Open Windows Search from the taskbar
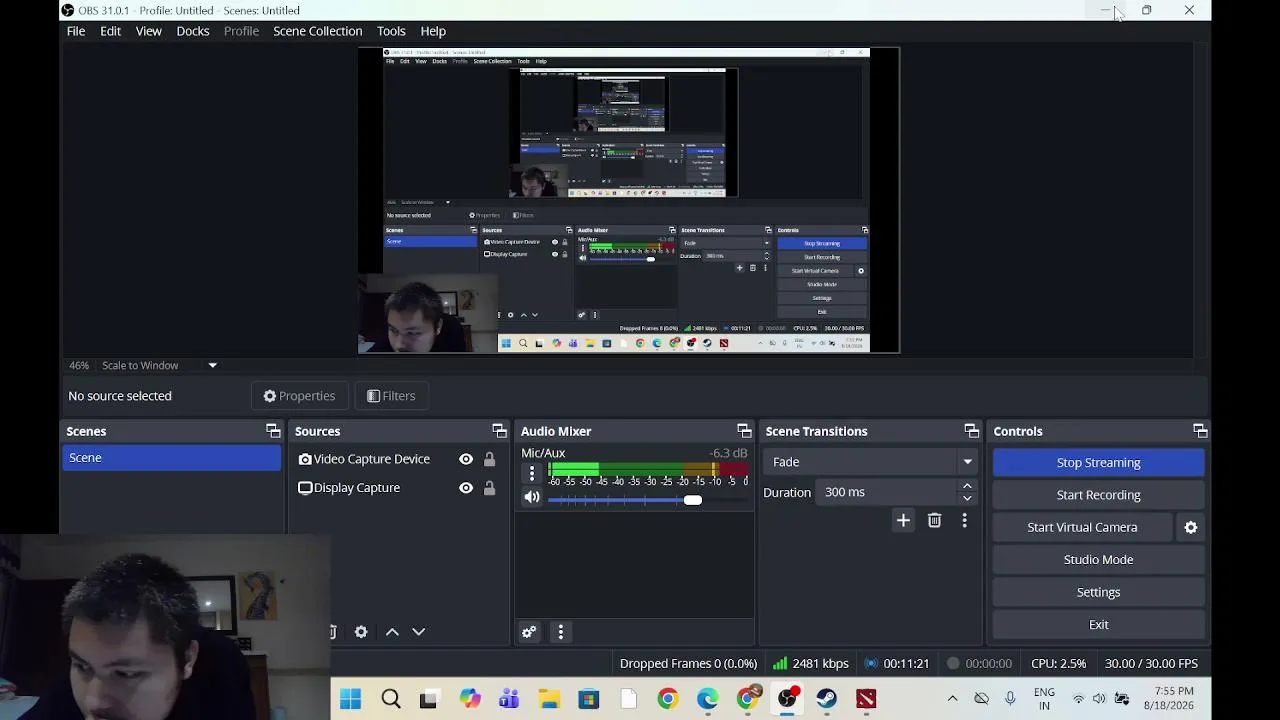This screenshot has height=720, width=1280. [x=391, y=699]
